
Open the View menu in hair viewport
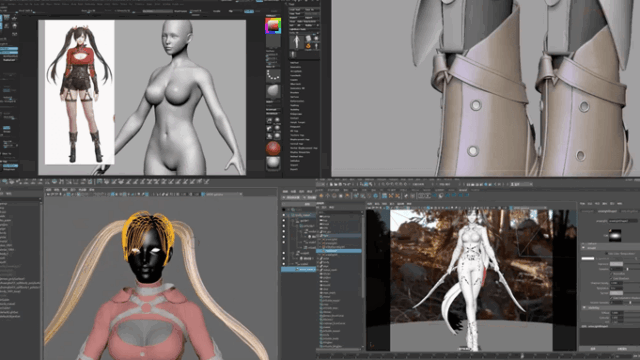pos(49,190)
